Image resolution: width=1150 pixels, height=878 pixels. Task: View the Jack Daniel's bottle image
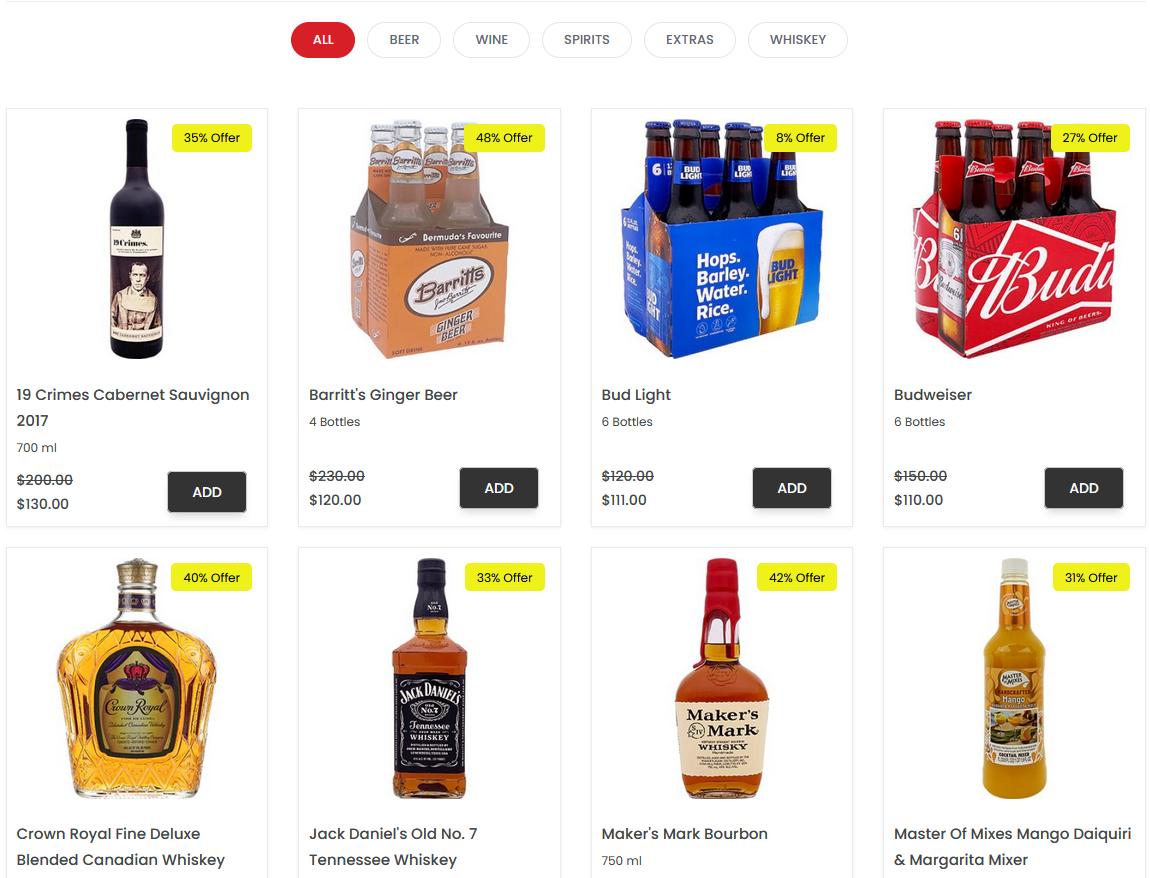[430, 678]
